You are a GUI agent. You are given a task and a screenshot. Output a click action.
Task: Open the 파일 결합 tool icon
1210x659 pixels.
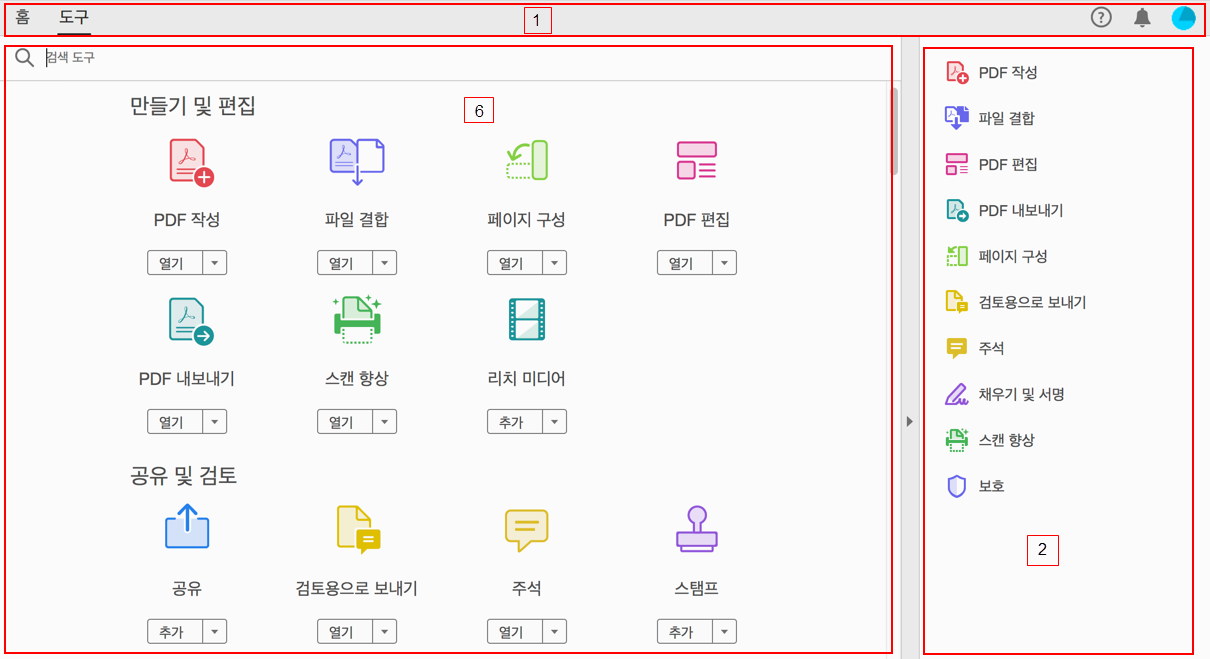click(x=356, y=162)
